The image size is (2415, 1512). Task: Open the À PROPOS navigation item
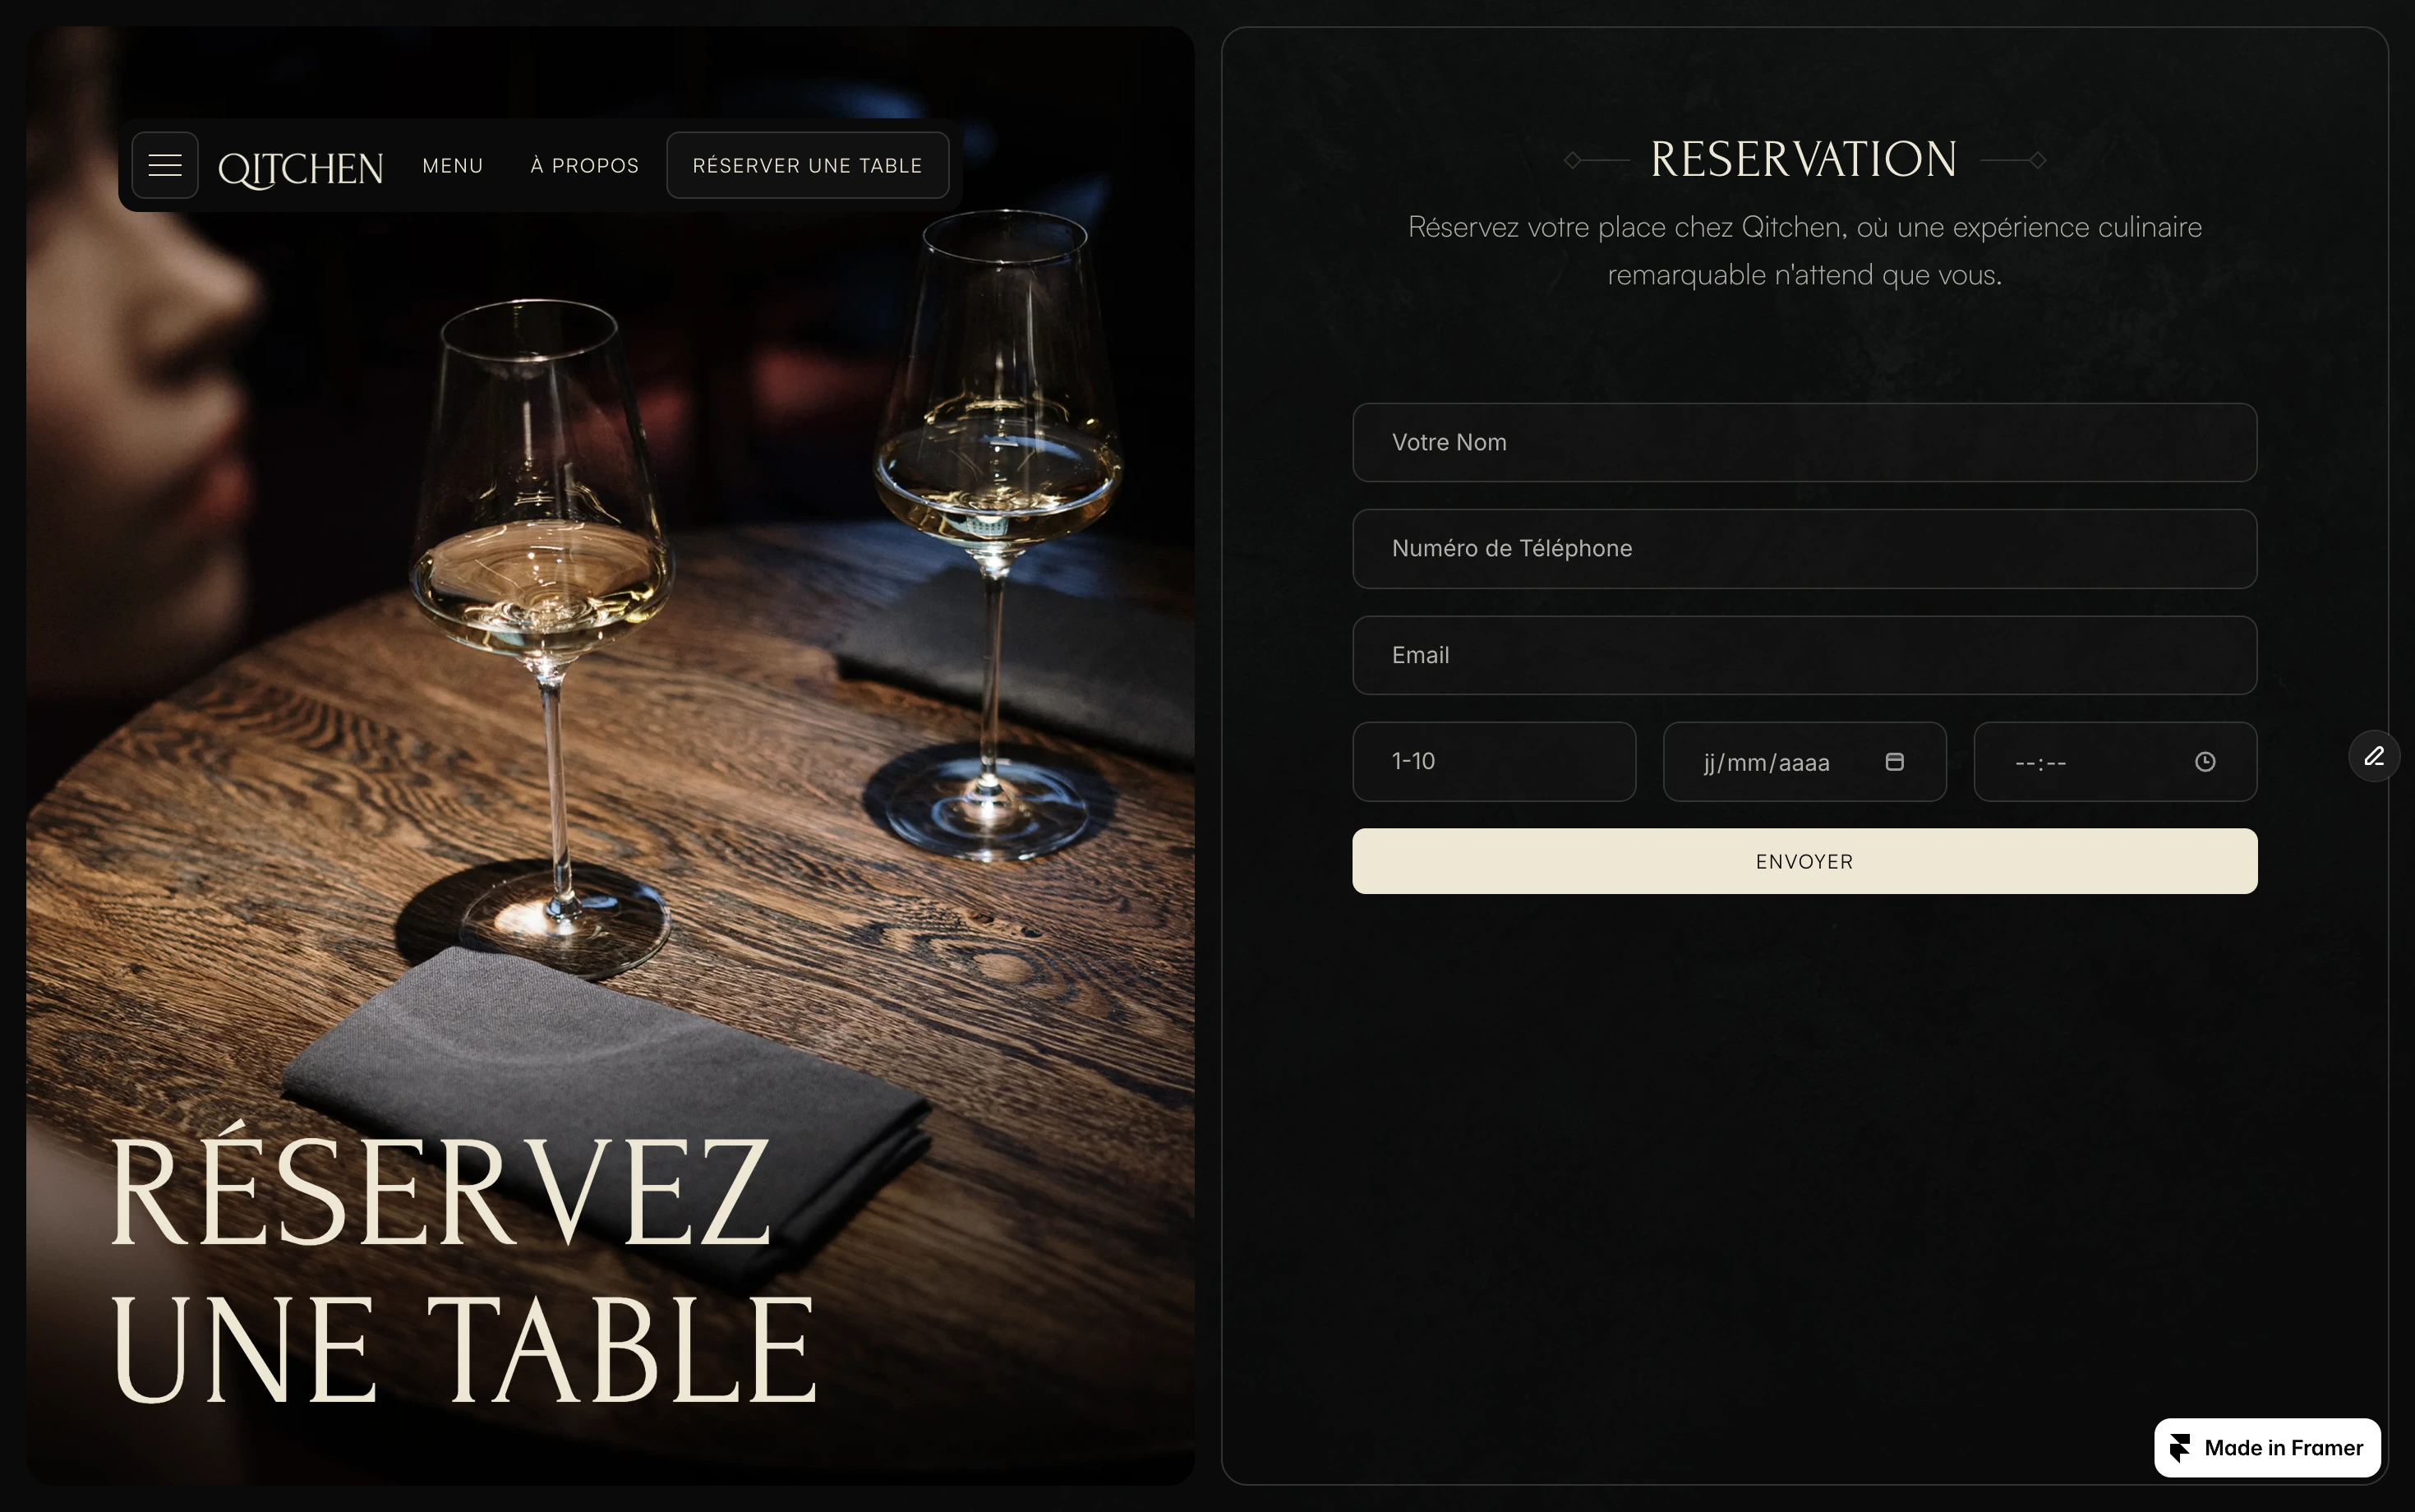pyautogui.click(x=584, y=166)
